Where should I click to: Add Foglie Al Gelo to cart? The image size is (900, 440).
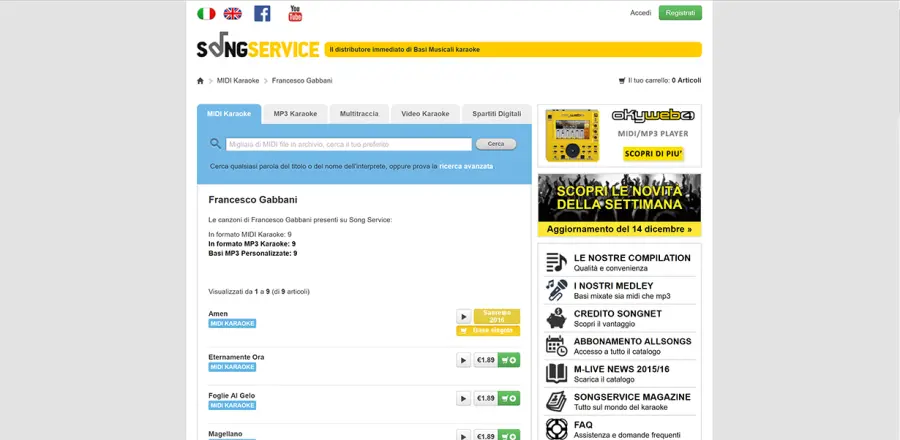[509, 398]
